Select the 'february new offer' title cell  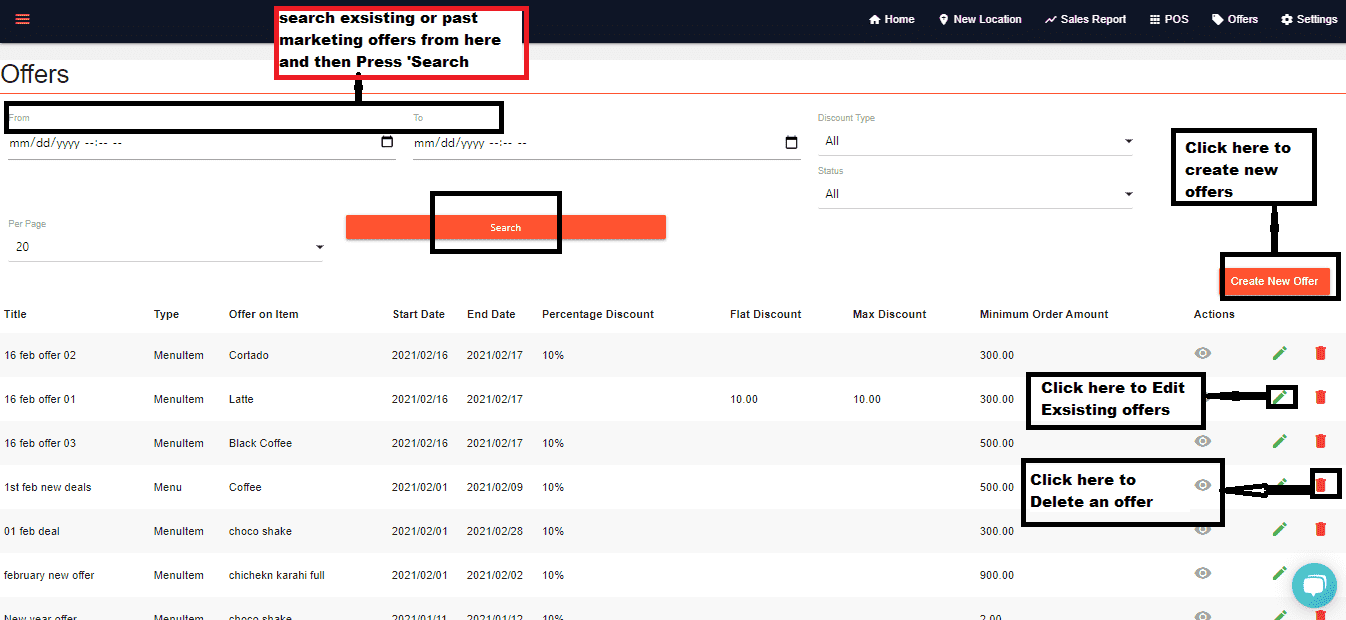(49, 575)
